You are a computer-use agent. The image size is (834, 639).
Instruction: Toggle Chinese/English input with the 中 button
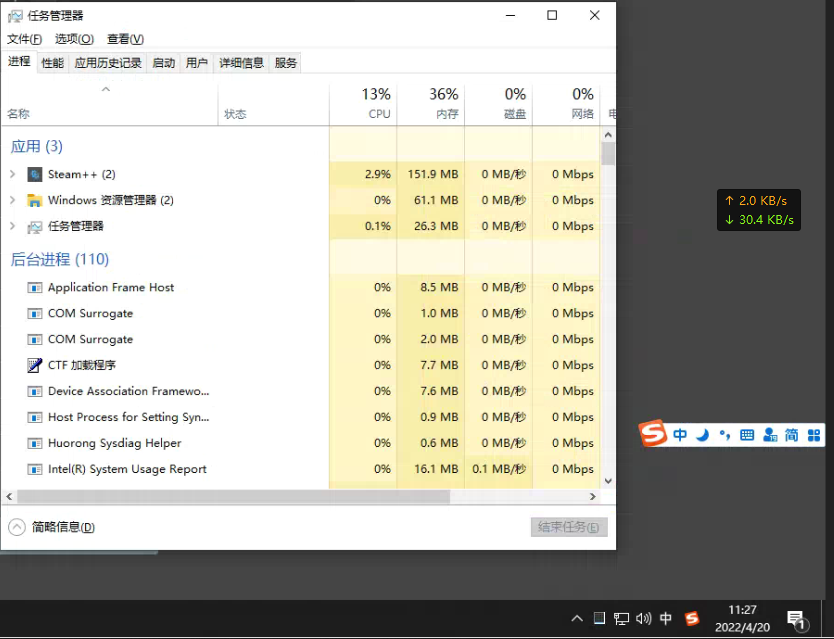coord(680,434)
